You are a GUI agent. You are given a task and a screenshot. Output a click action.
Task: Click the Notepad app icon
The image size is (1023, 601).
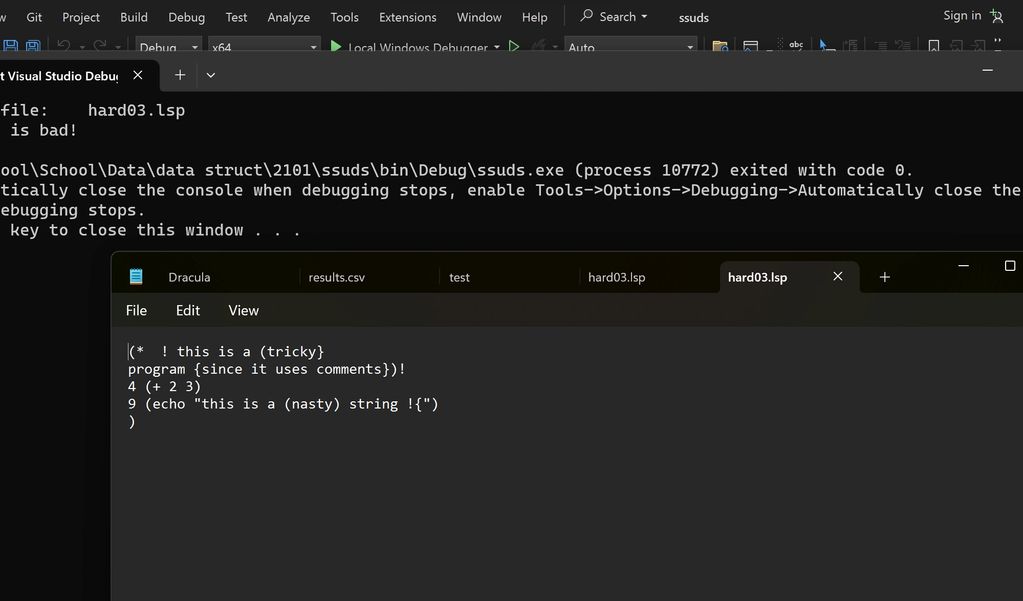coord(136,277)
